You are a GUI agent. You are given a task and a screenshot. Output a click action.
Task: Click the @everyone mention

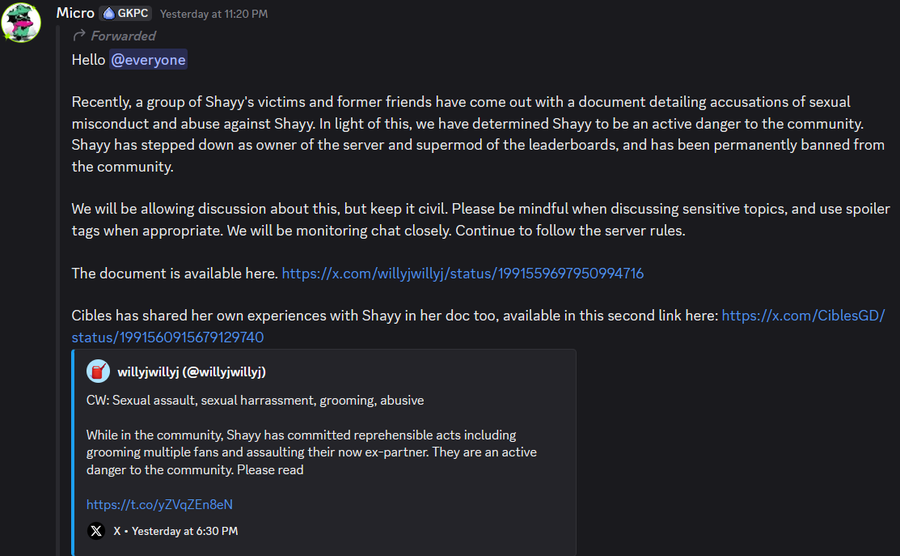click(148, 60)
